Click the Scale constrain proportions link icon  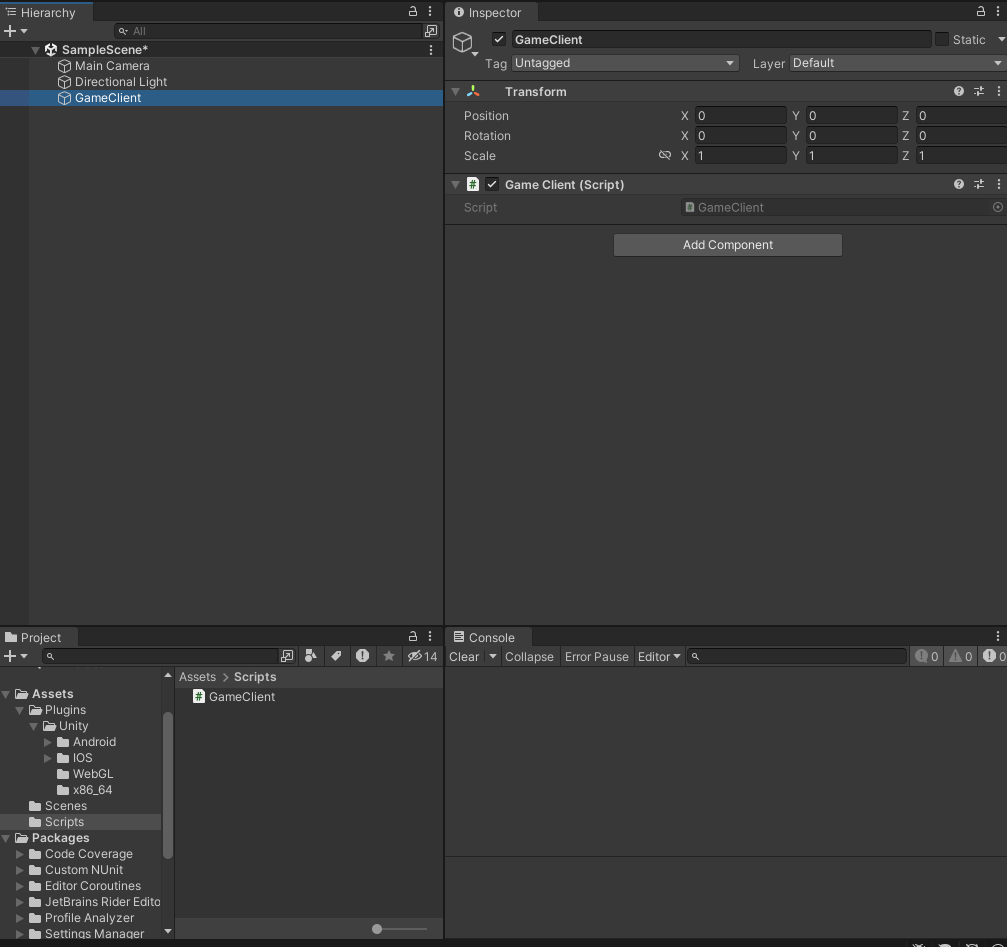(x=665, y=155)
